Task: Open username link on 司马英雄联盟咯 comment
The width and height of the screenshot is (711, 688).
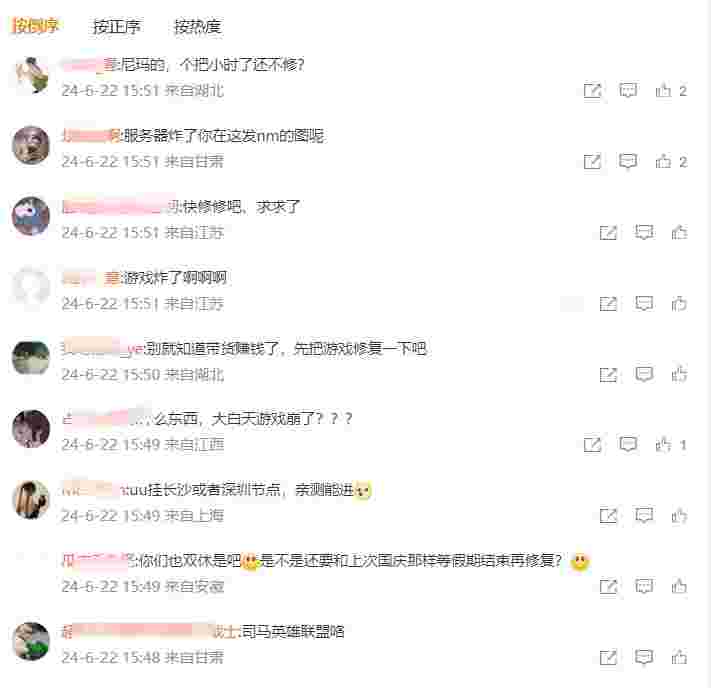Action: pos(150,631)
